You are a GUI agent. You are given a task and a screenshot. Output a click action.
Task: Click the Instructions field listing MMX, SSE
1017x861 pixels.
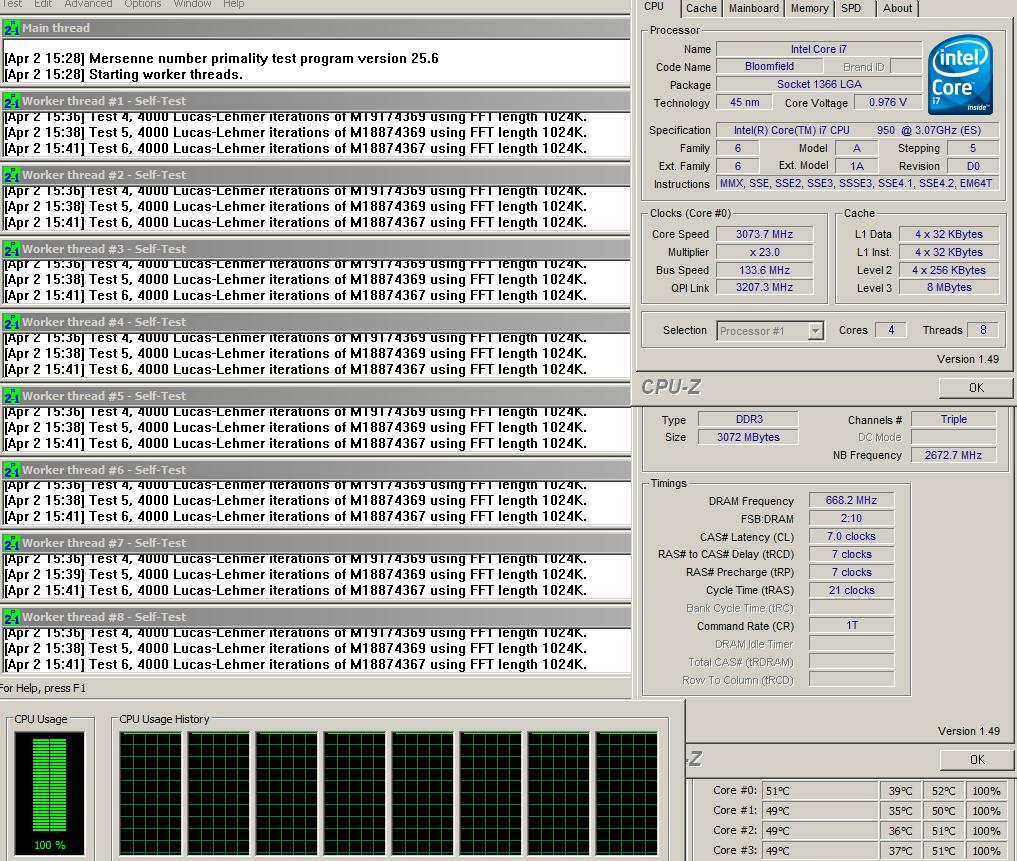[x=855, y=184]
